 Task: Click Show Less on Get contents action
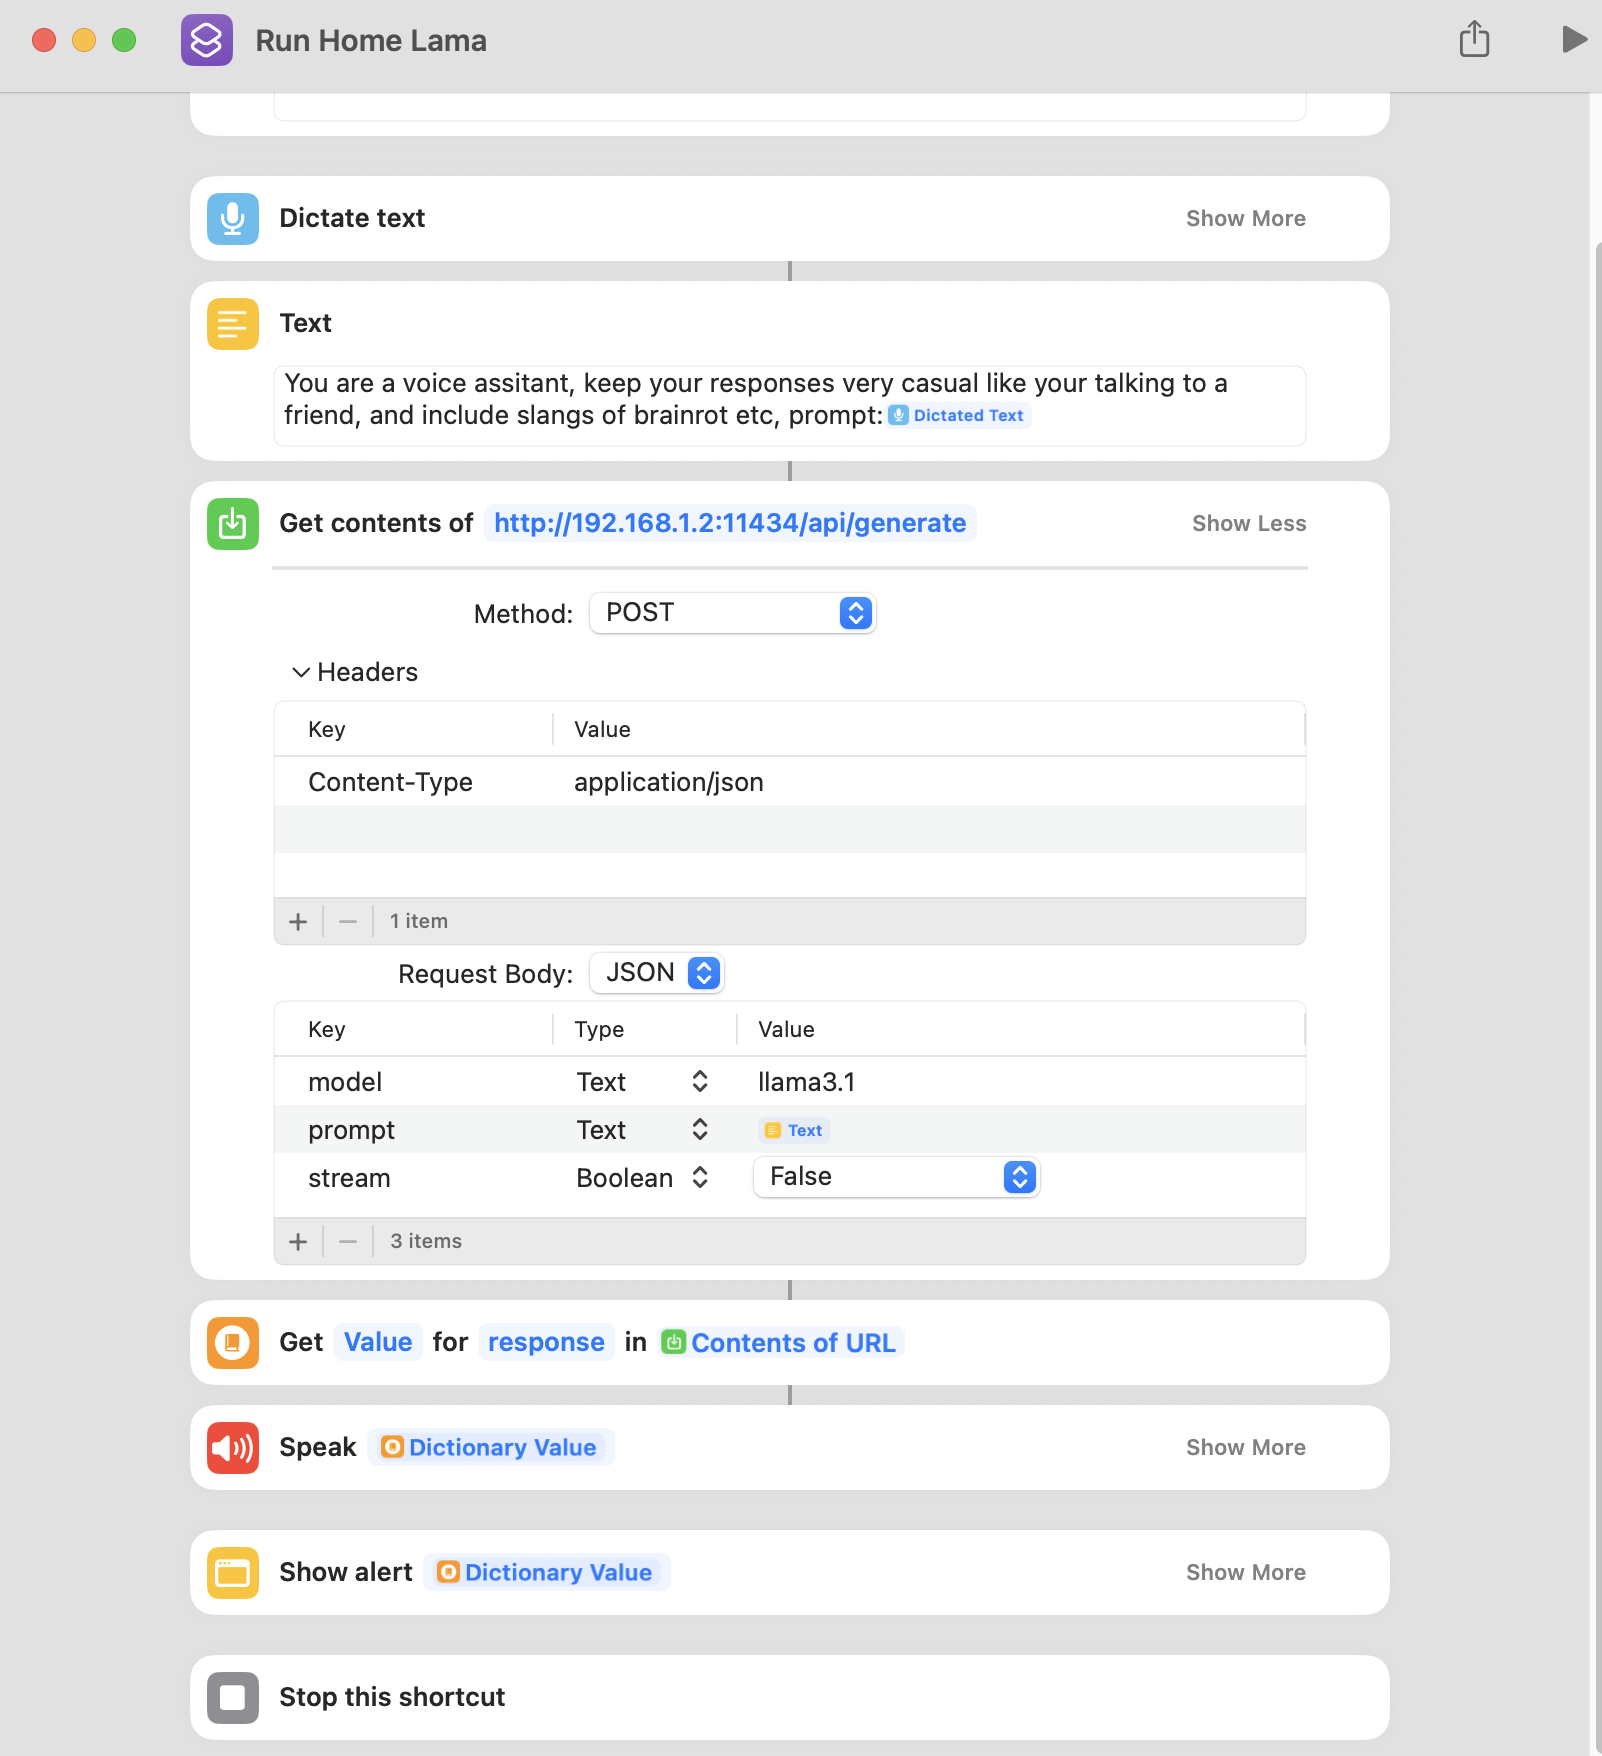[x=1248, y=524]
